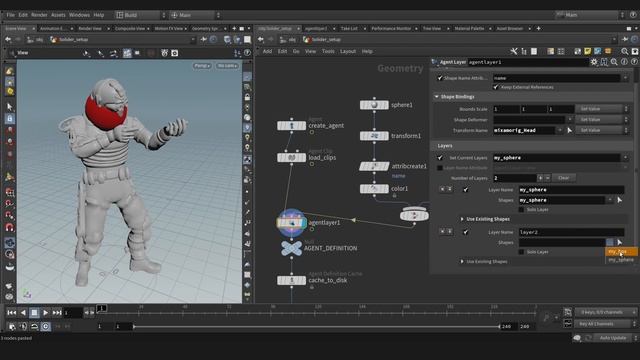Click the timeline range slider
Viewport: 640px width, 360px height.
click(316, 327)
